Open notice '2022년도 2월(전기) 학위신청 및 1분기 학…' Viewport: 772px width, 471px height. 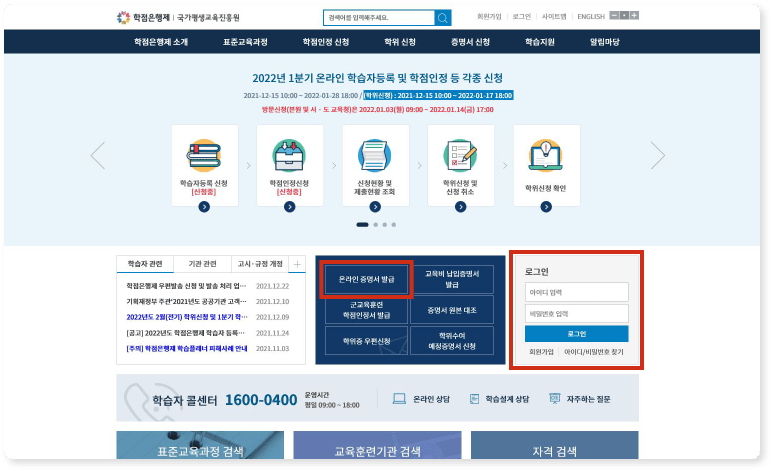(x=187, y=317)
